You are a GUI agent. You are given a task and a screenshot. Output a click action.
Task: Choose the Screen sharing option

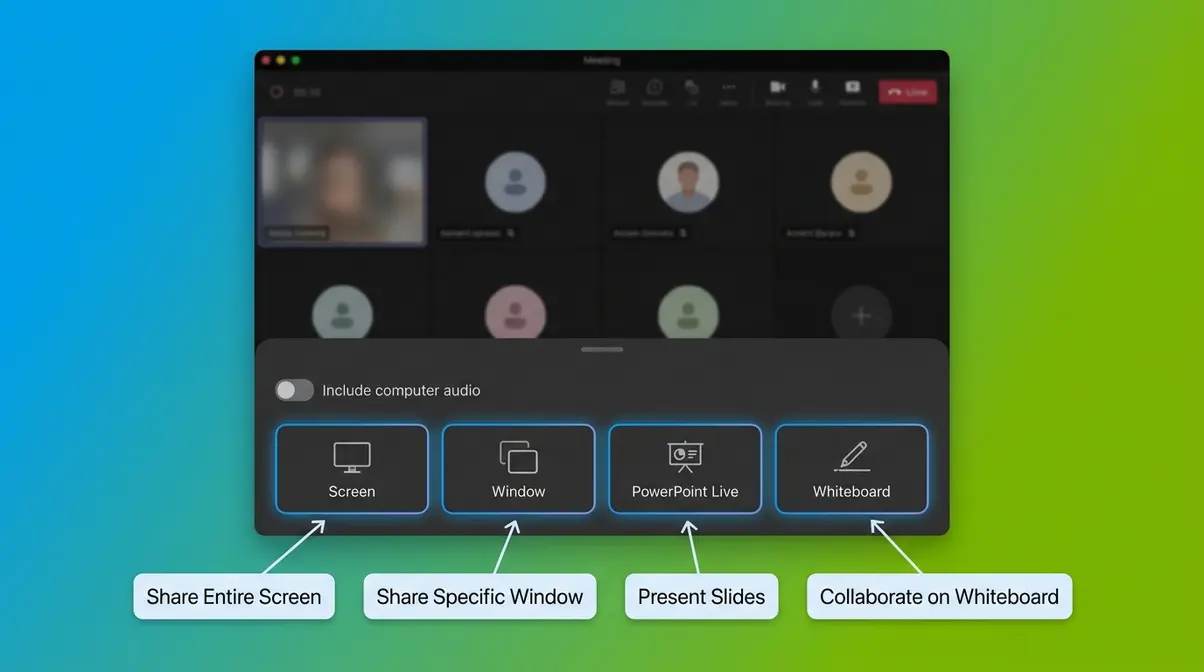point(352,469)
